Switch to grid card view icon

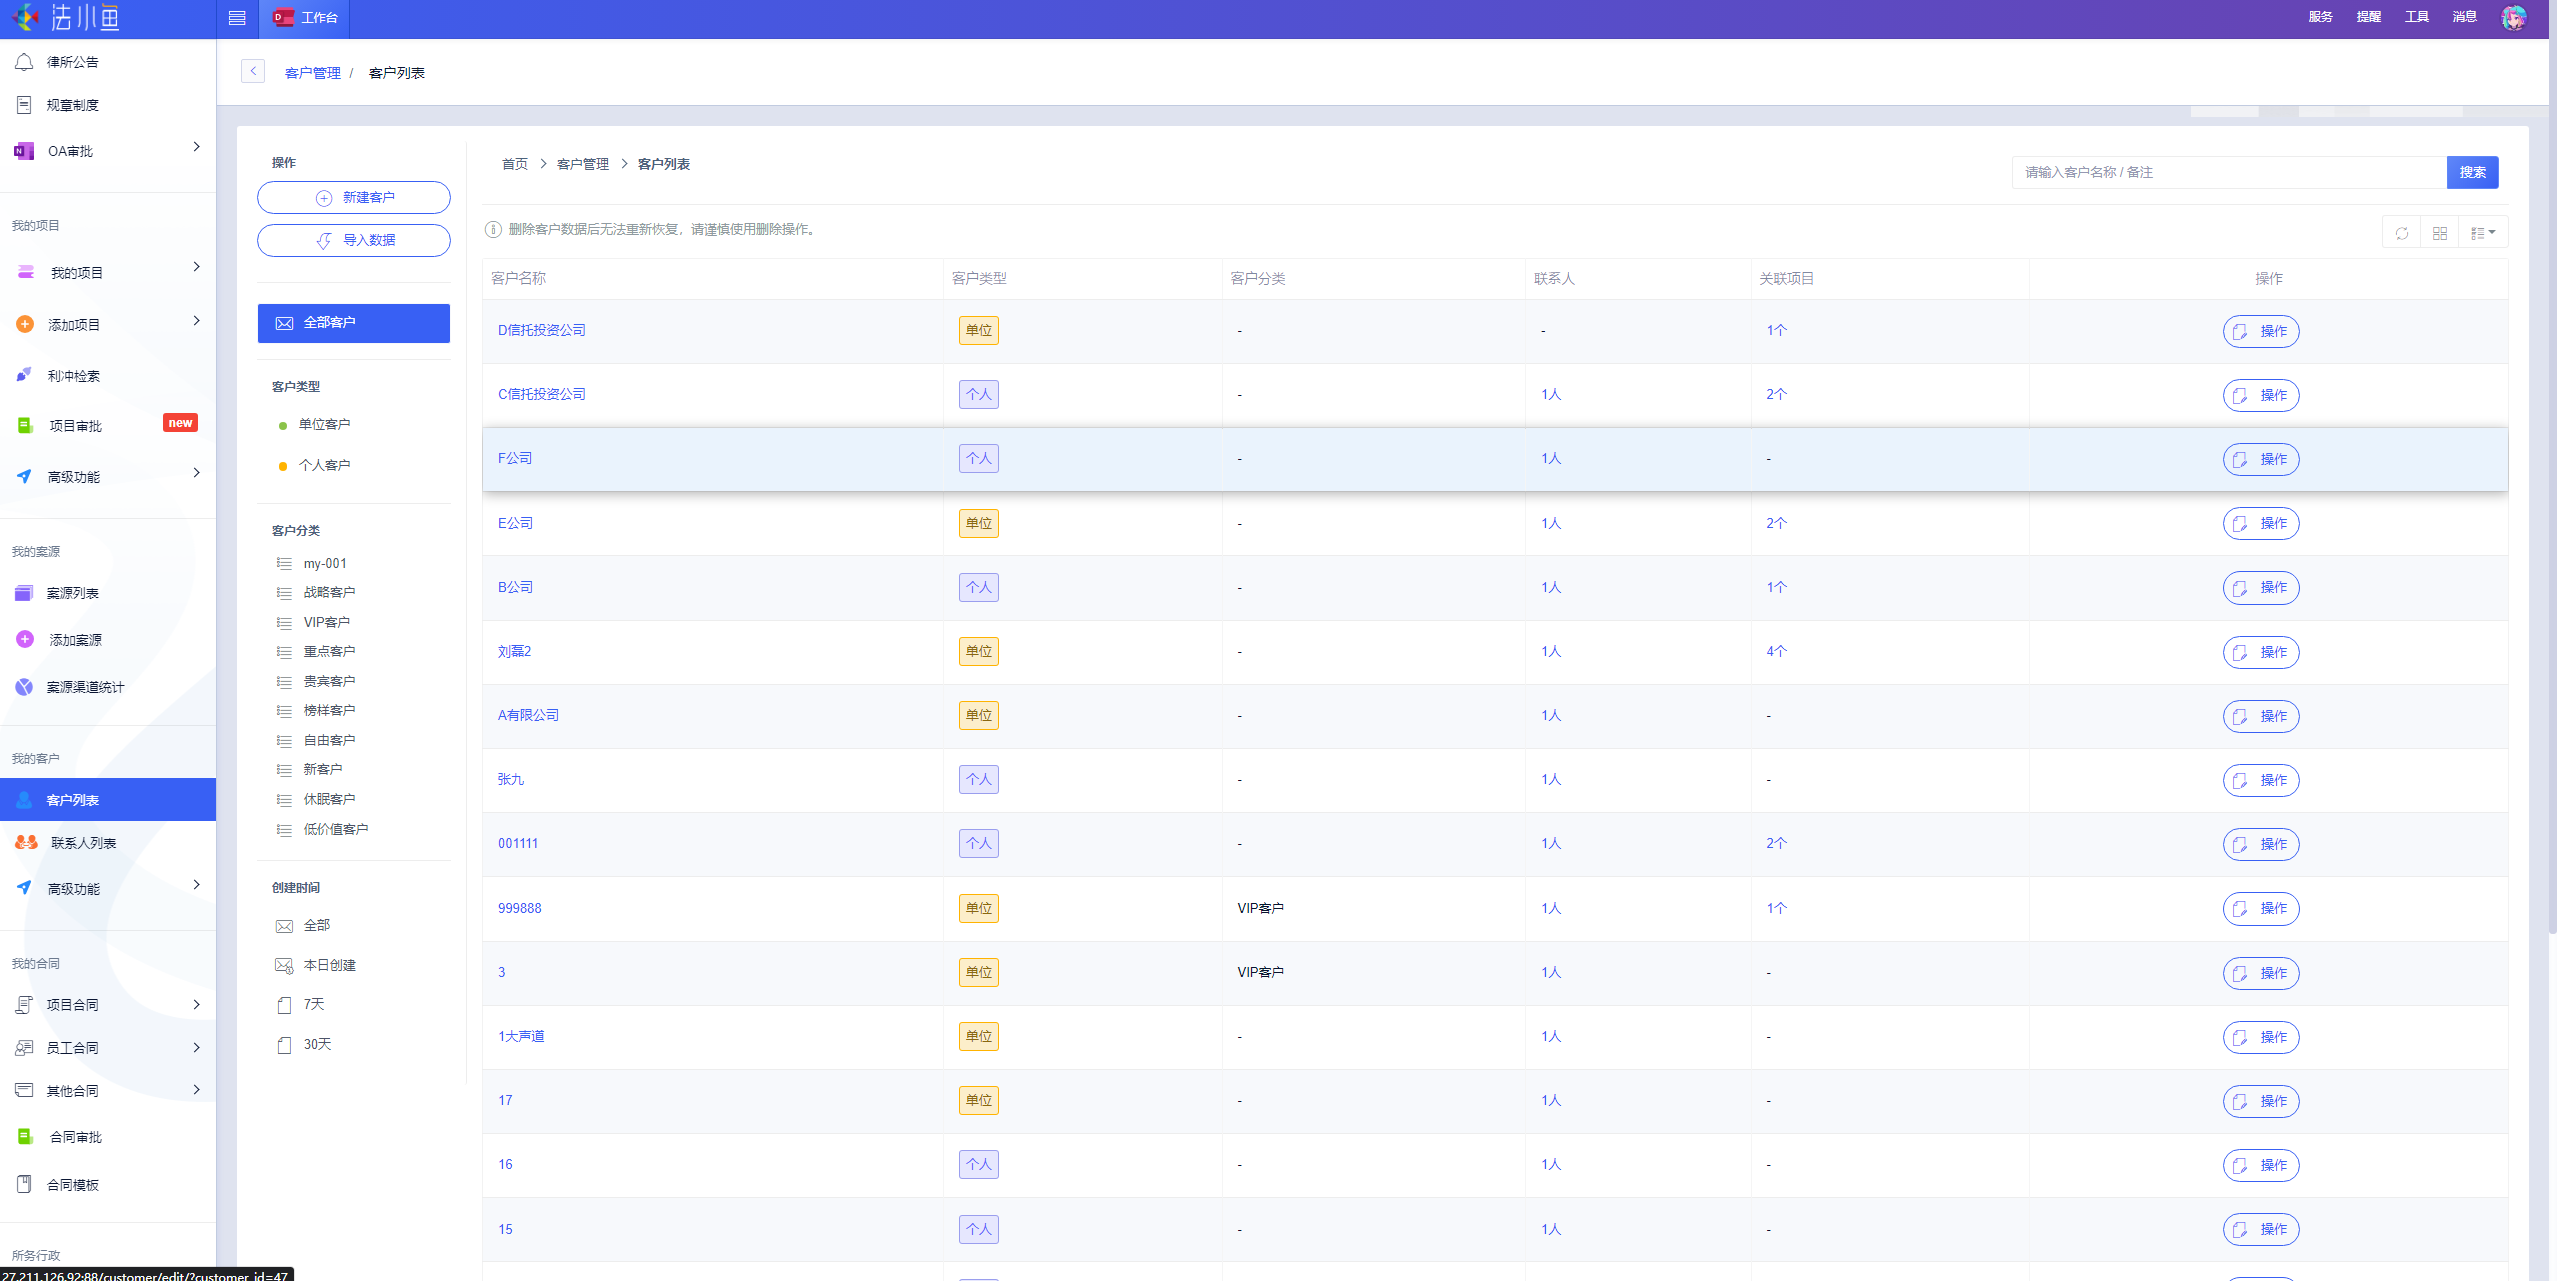click(2439, 233)
